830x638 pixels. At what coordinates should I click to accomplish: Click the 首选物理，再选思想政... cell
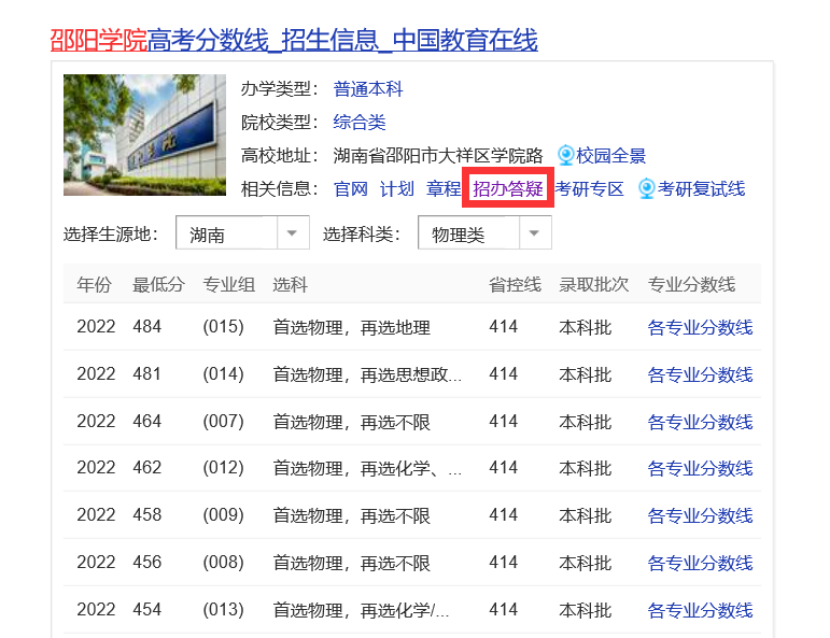(367, 375)
